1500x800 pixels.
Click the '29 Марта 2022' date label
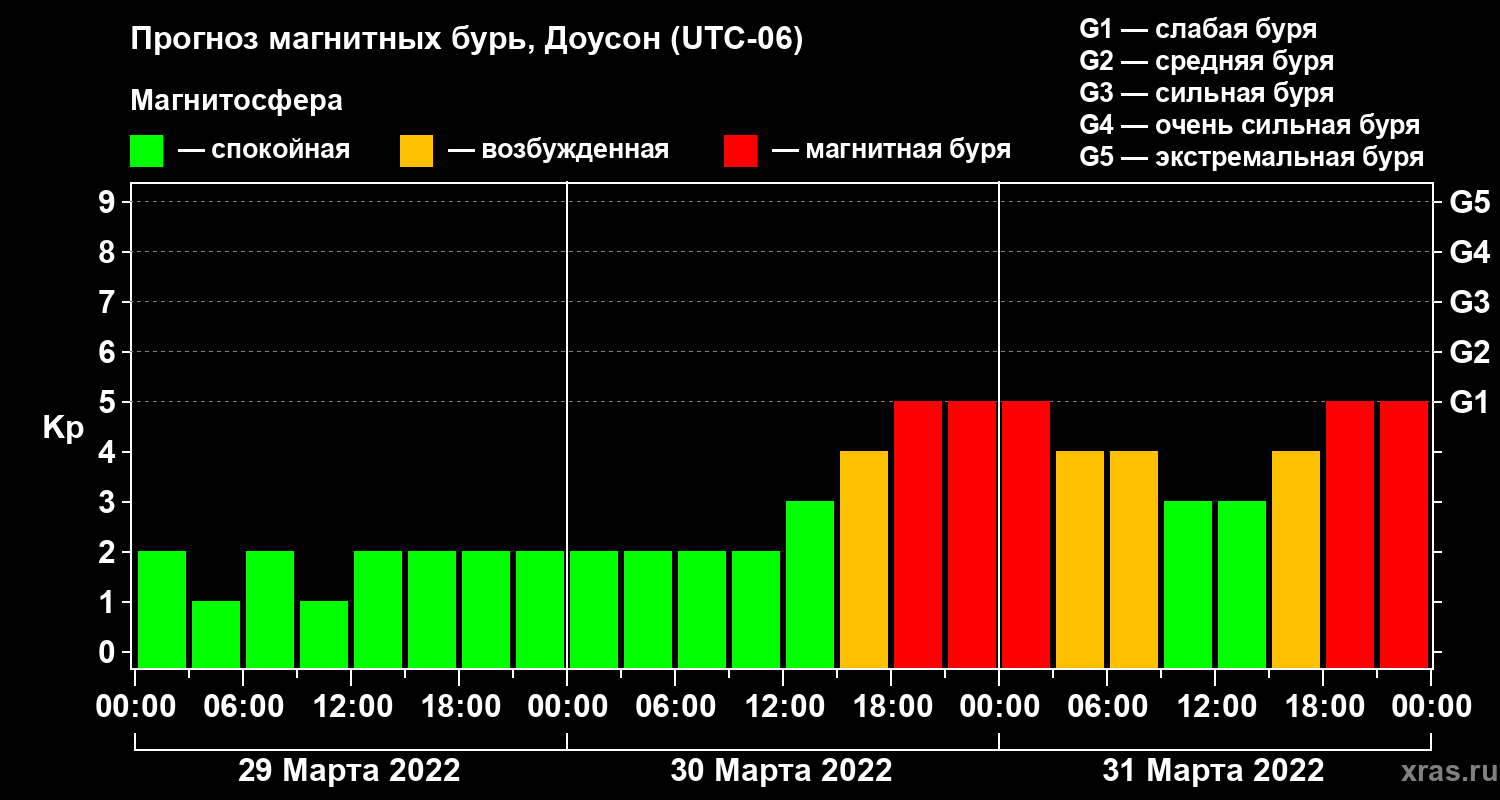349,771
